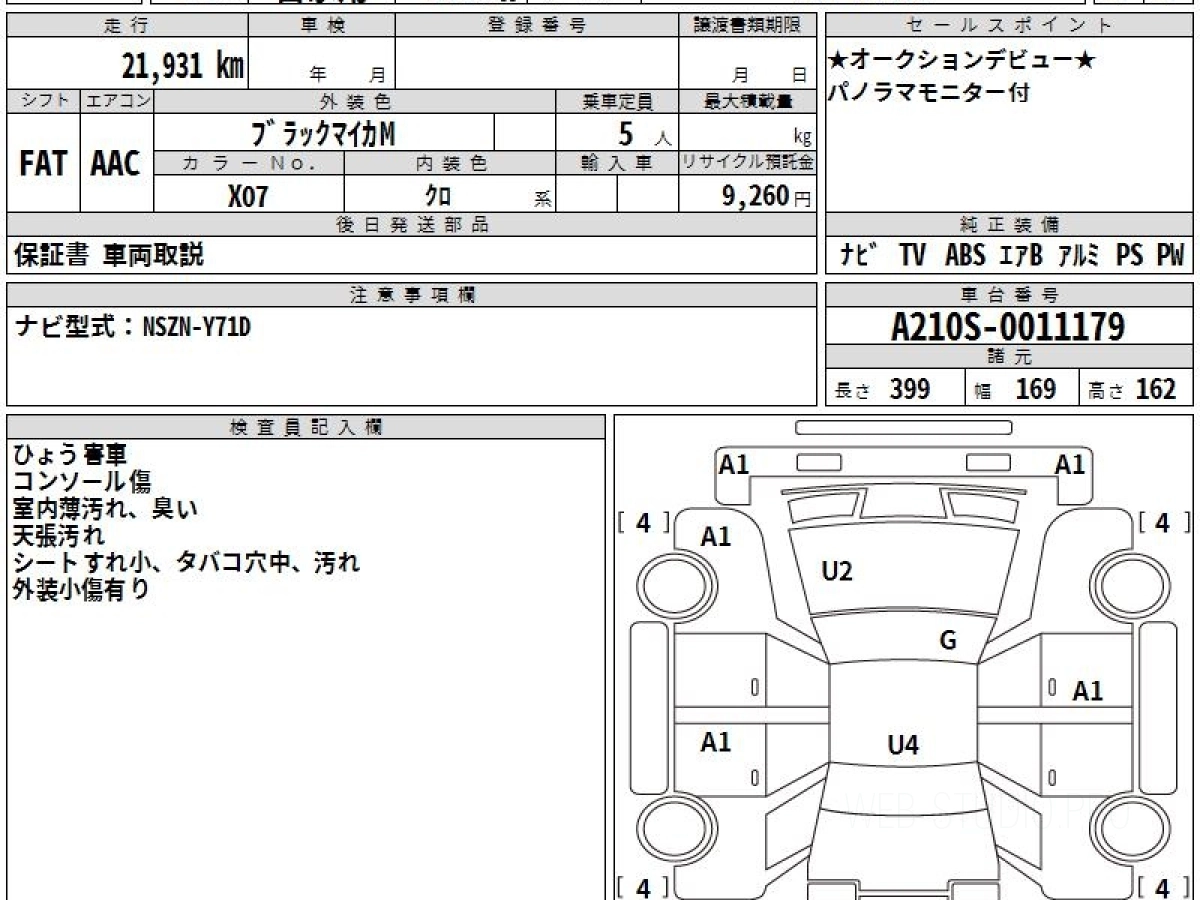Select the recycle deposit 9,260円

coord(767,196)
